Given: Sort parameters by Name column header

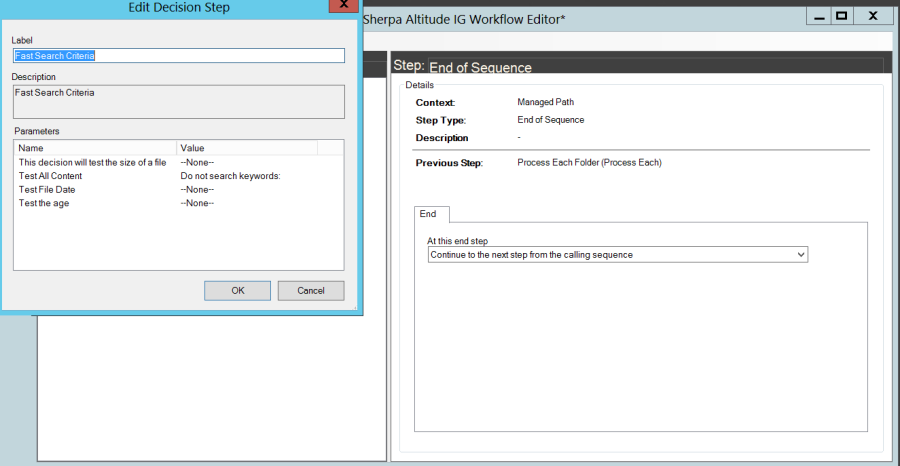Looking at the screenshot, I should (95, 148).
